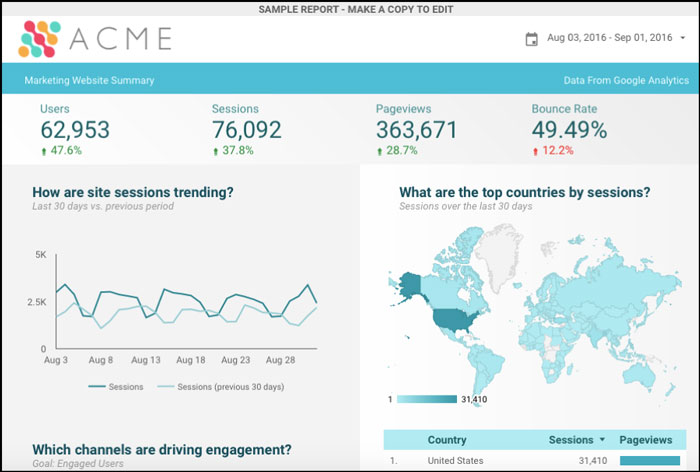Click the Aug 3 axis label

coord(56,360)
